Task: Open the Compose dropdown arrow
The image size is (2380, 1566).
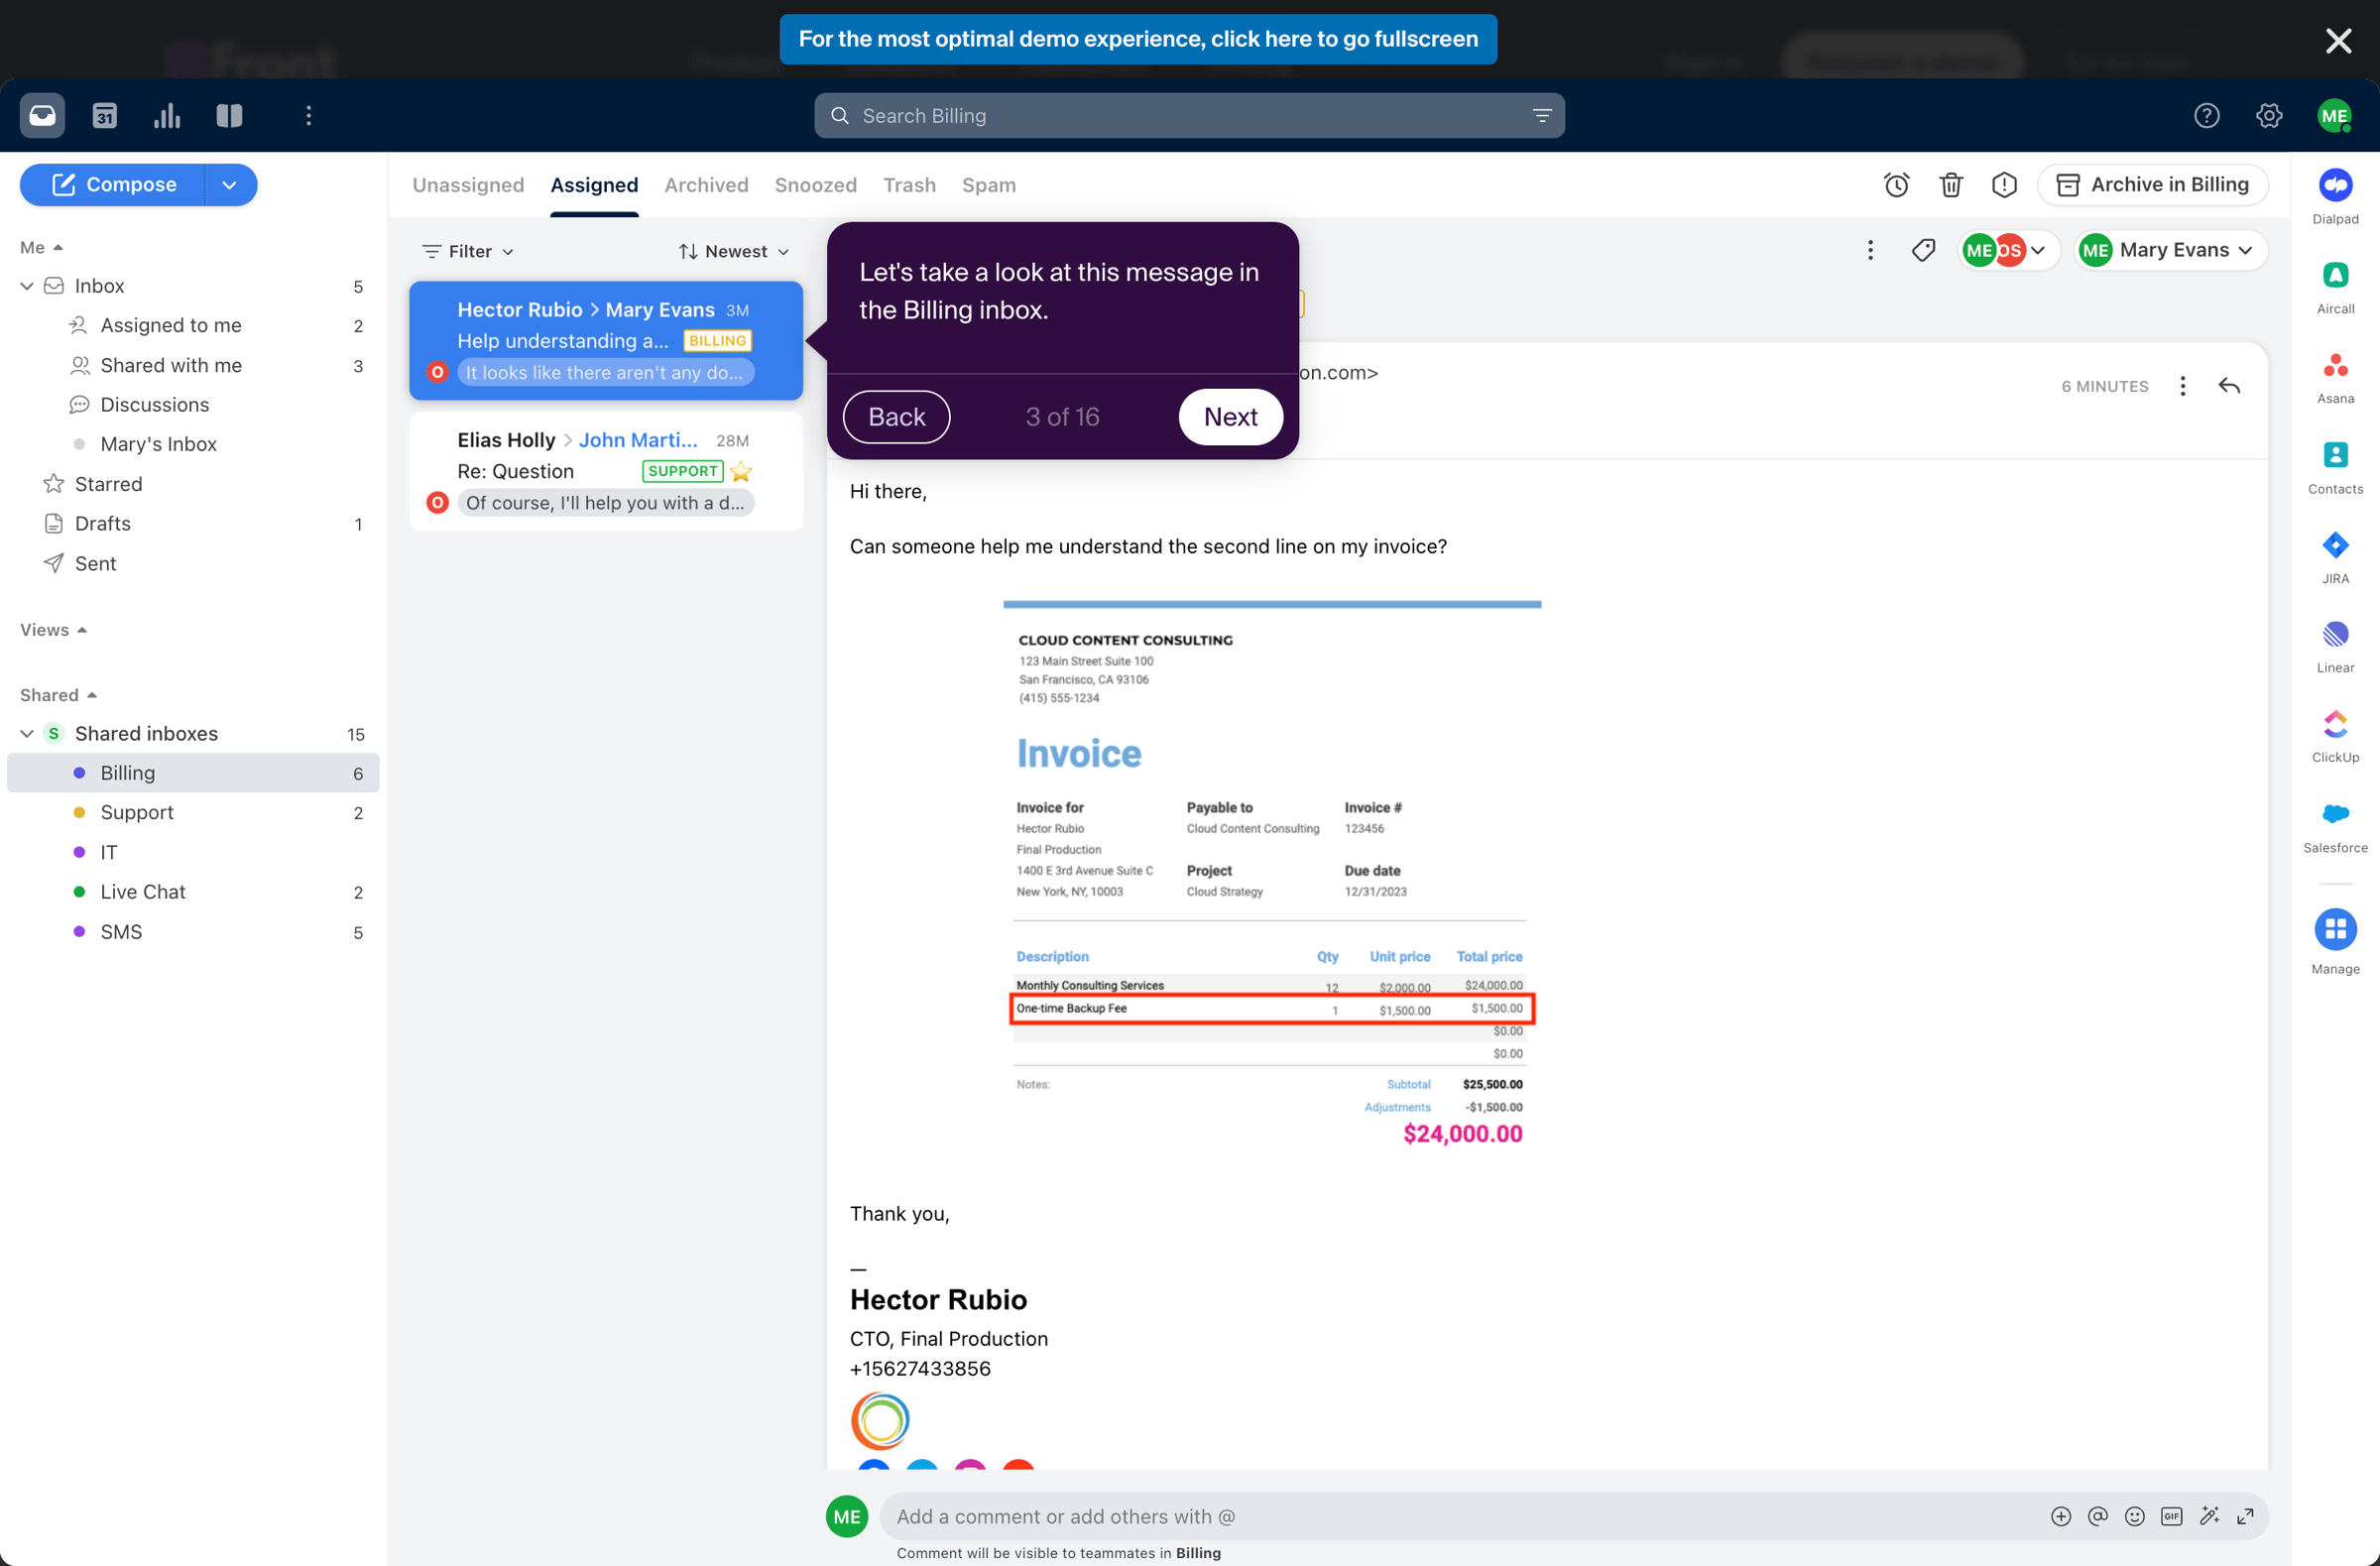Action: click(230, 185)
